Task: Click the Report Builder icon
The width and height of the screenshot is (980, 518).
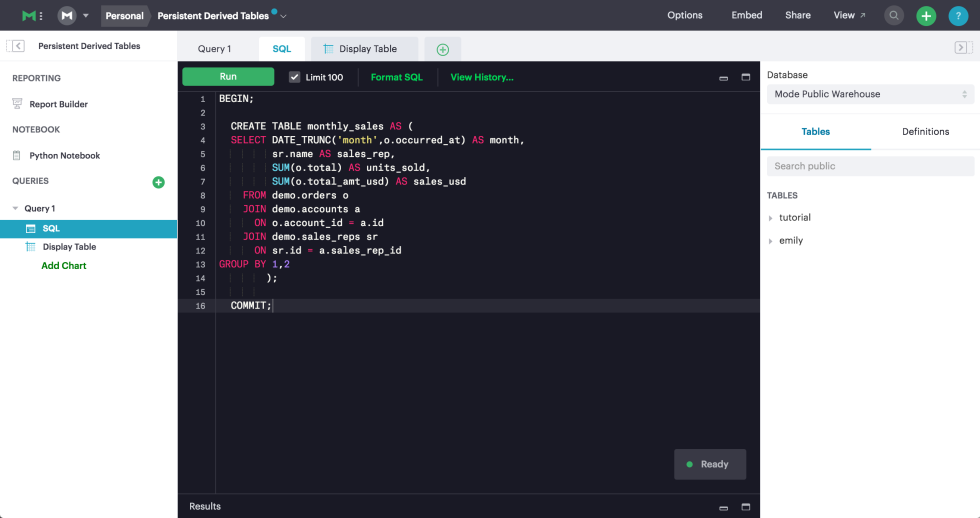Action: pos(17,104)
